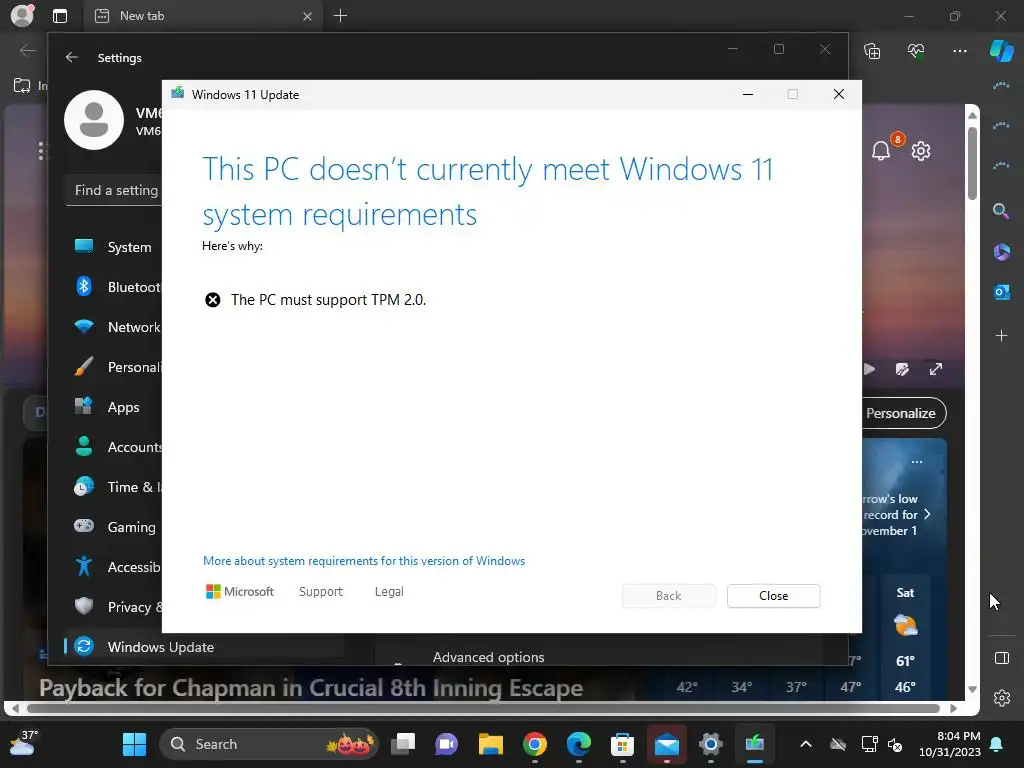Close the Windows 11 Update dialog with Close button
1024x768 pixels.
click(x=773, y=596)
